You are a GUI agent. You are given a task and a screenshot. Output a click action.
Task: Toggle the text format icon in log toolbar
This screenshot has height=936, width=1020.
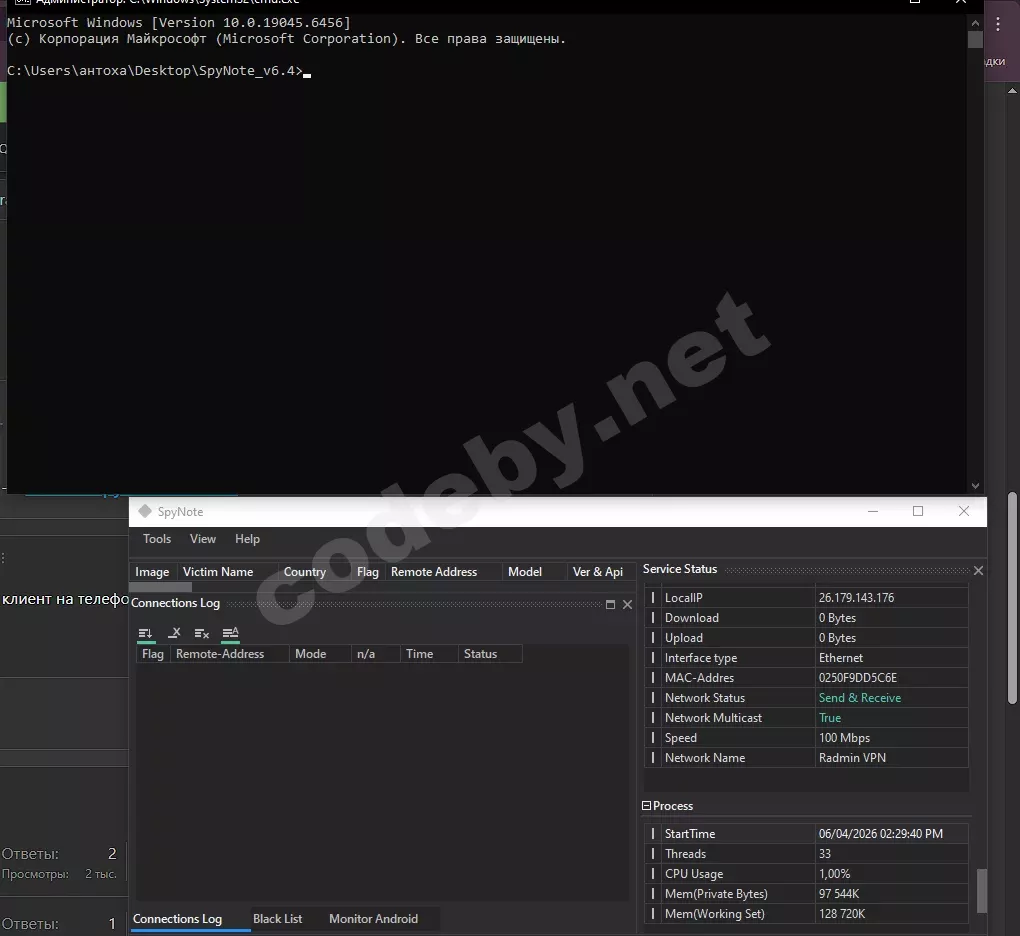pyautogui.click(x=230, y=633)
